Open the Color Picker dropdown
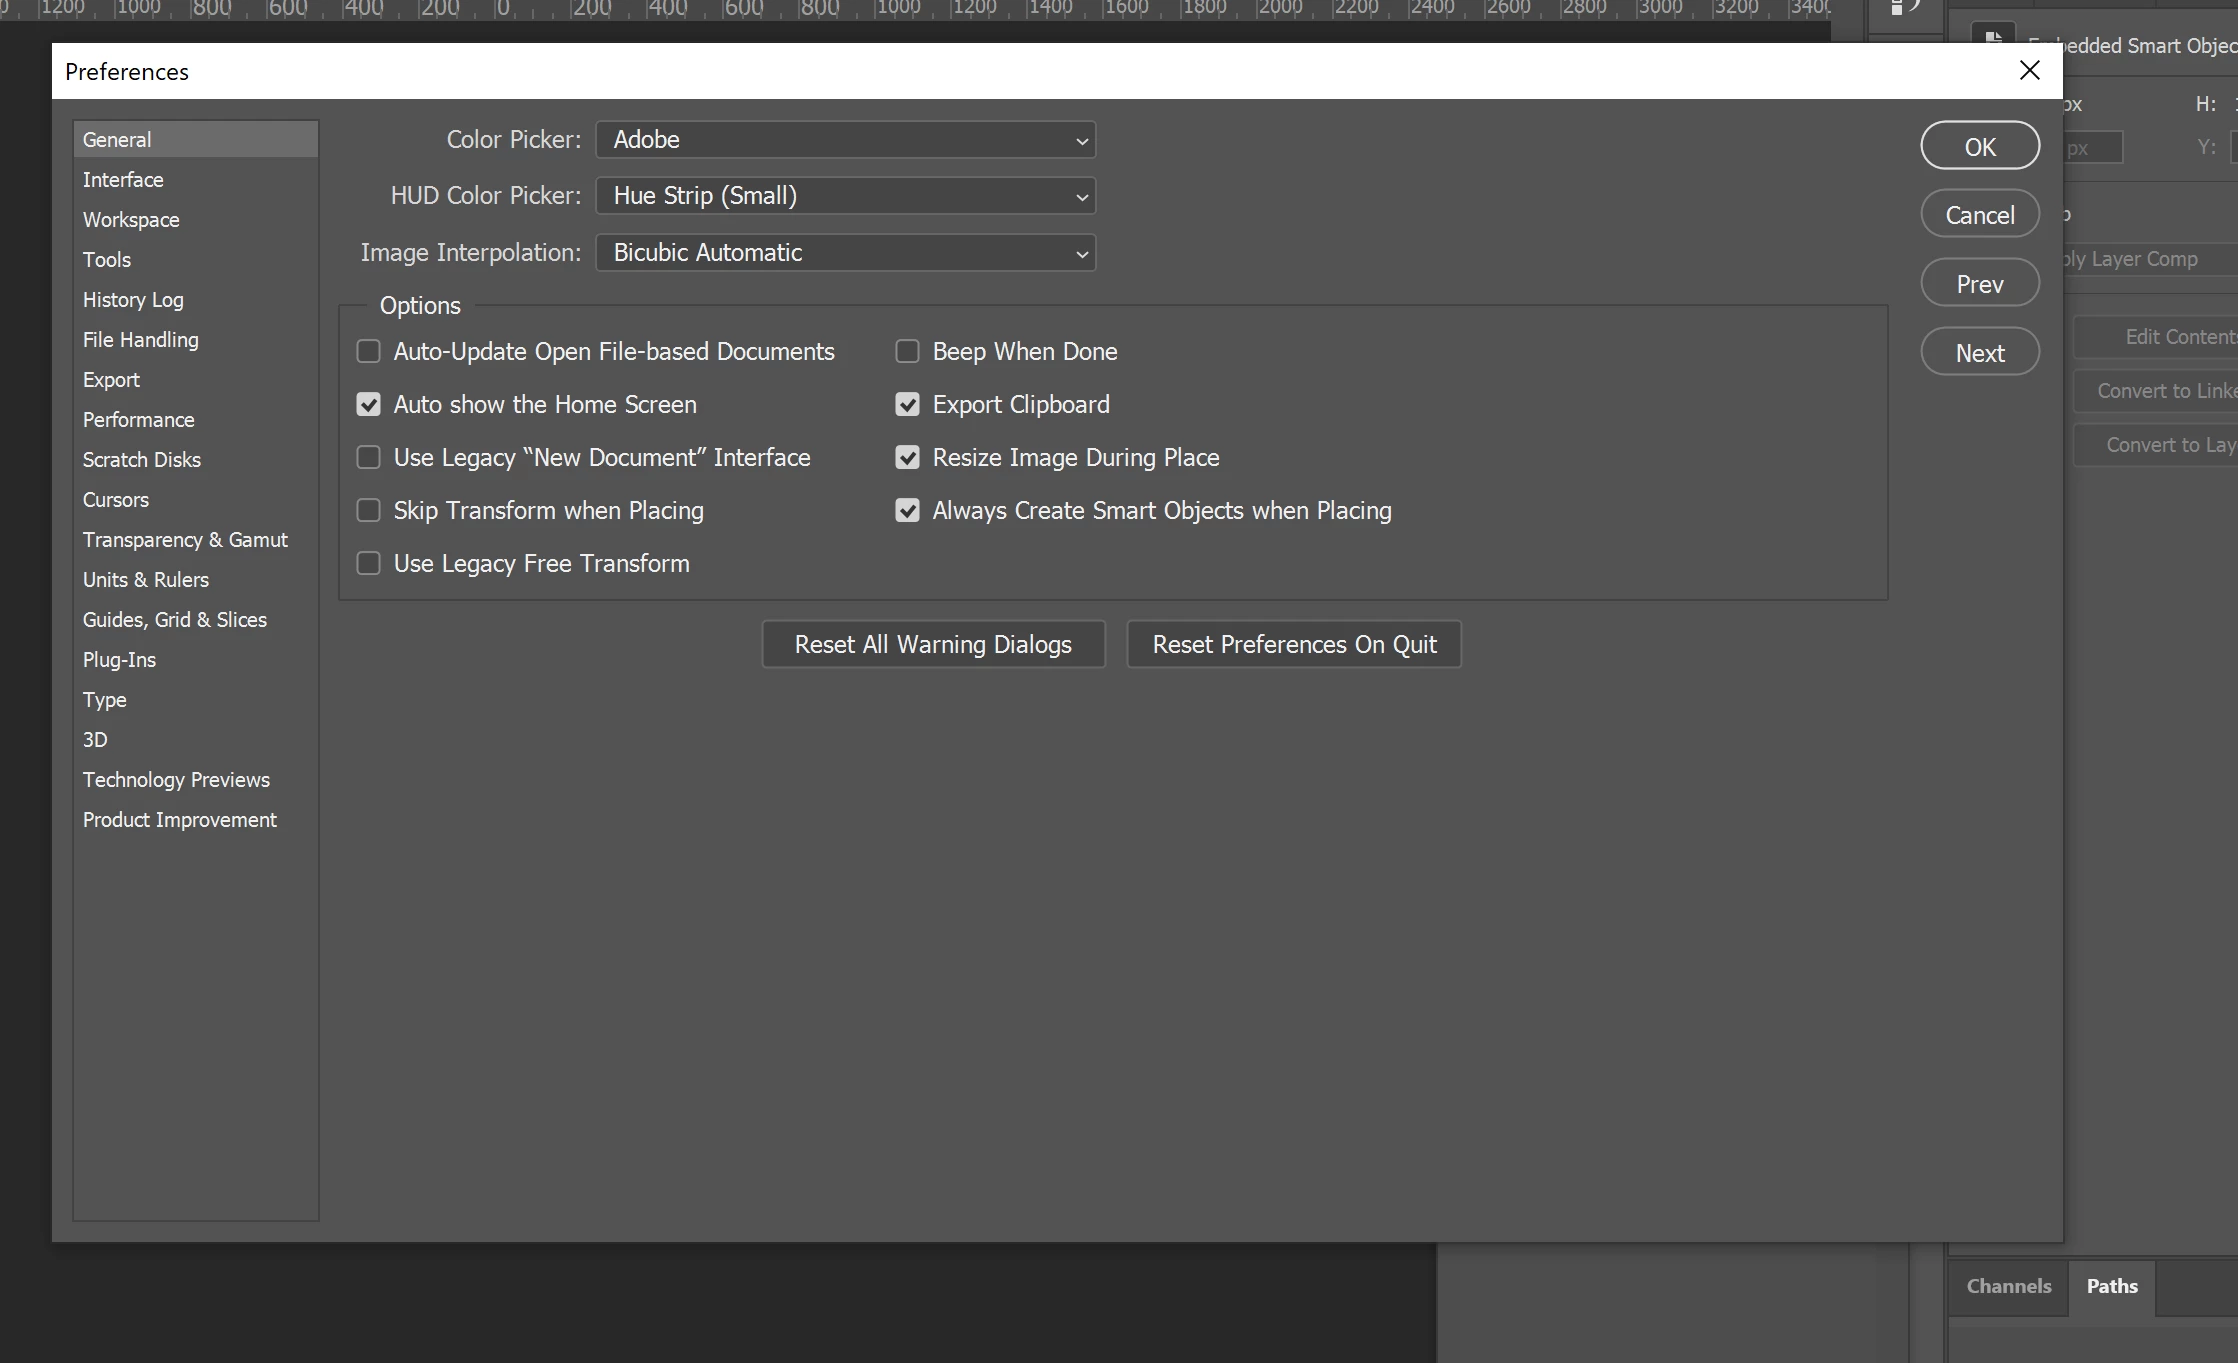 point(845,140)
